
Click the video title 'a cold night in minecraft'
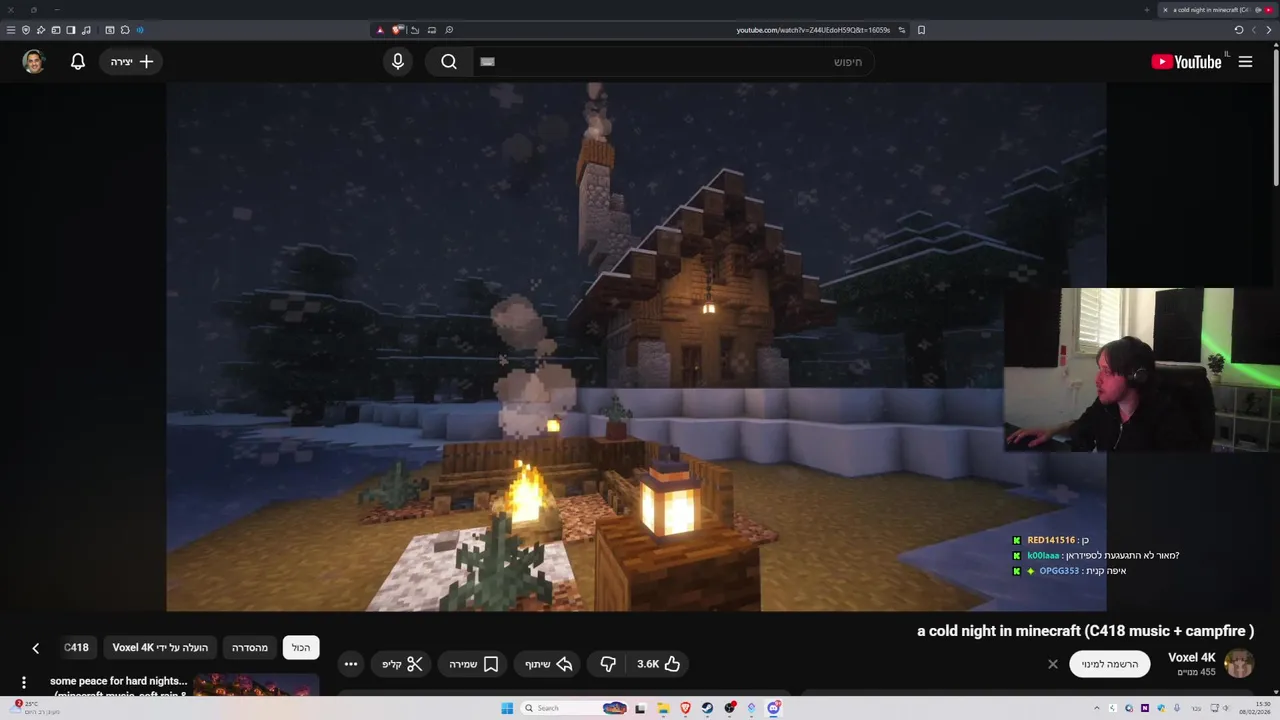(x=1085, y=631)
